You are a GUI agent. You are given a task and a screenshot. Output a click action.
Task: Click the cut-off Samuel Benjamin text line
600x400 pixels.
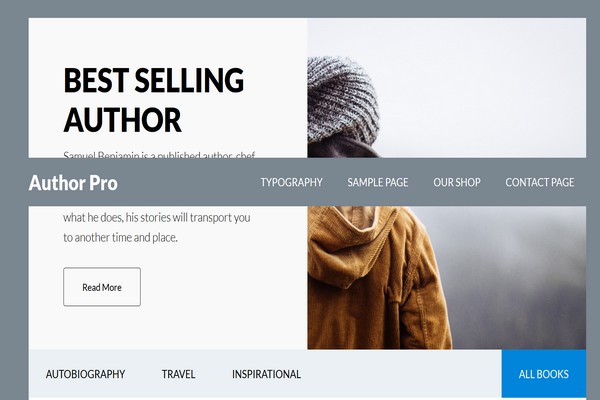[159, 155]
